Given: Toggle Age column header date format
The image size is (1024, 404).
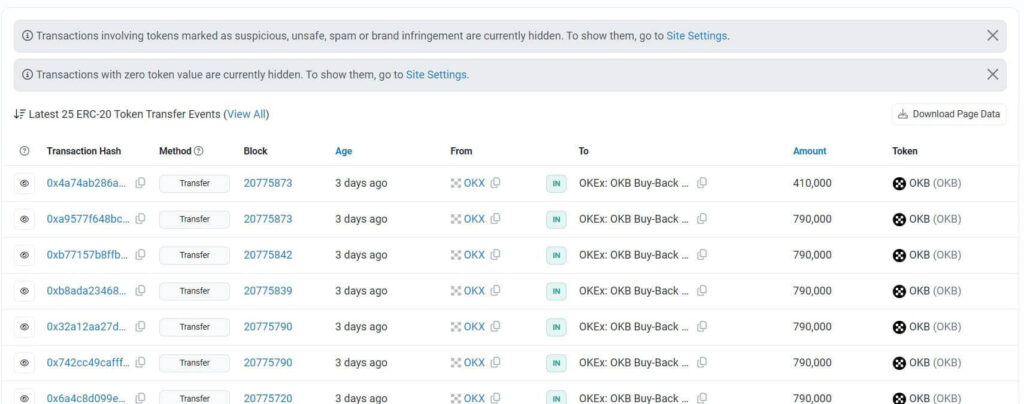Looking at the screenshot, I should pos(343,151).
